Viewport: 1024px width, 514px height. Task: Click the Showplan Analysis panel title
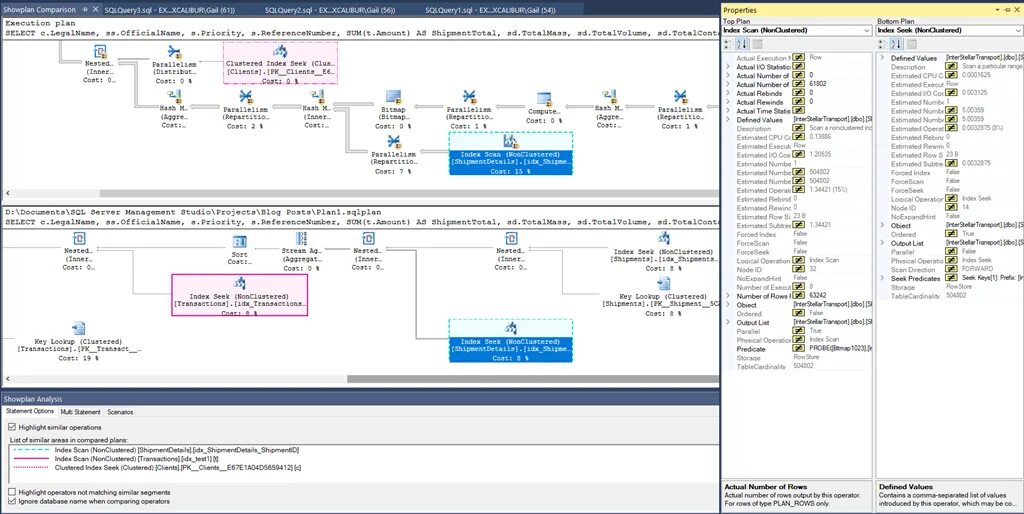pyautogui.click(x=33, y=398)
